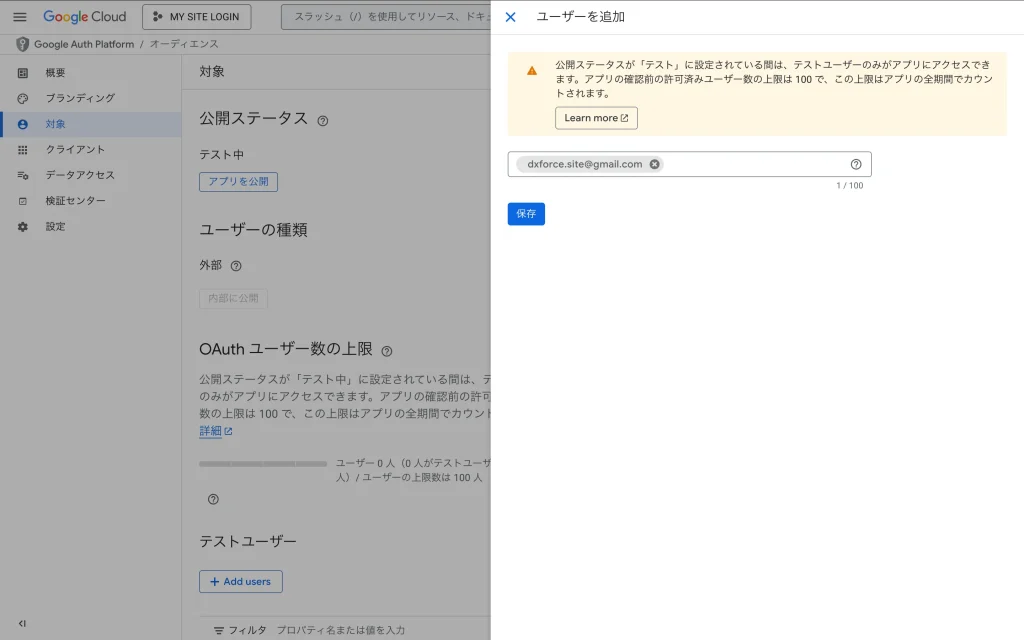Click help icon beside 外部
The width and height of the screenshot is (1024, 640).
pos(236,266)
